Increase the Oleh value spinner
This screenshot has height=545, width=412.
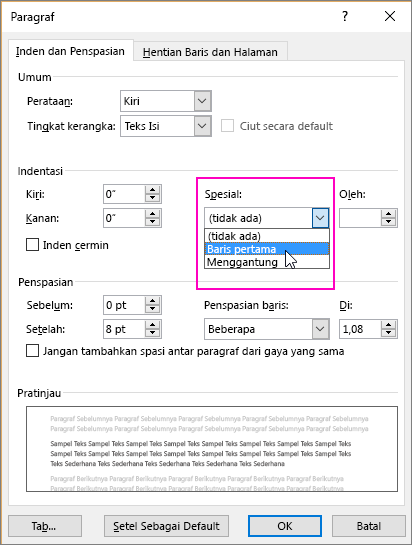(x=388, y=214)
